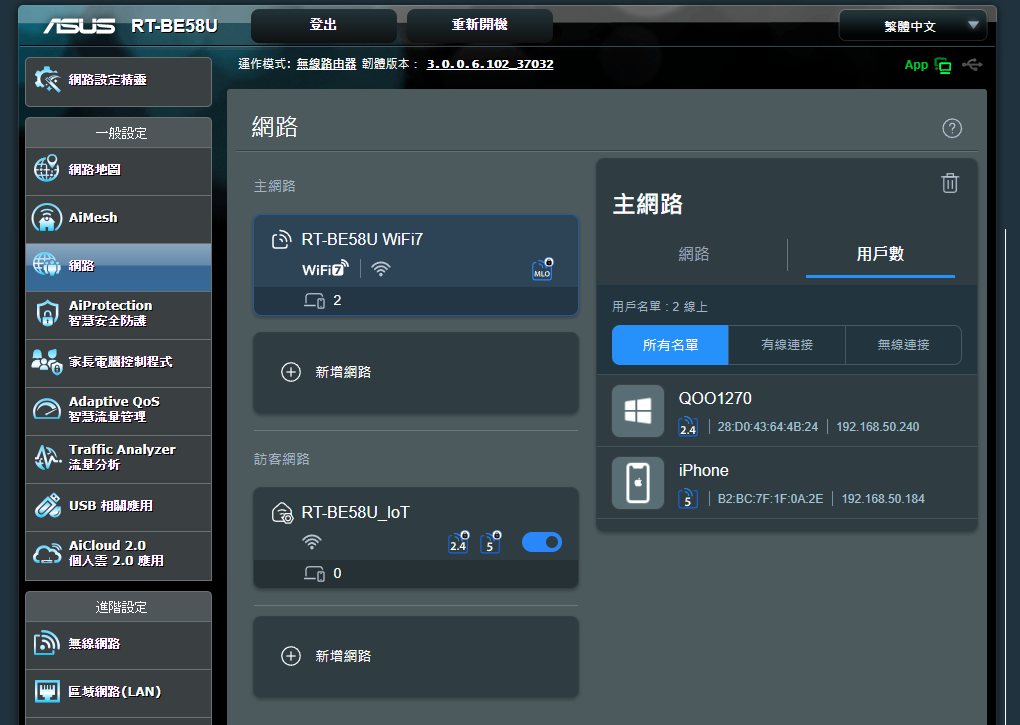The image size is (1020, 725).
Task: Click the 5 band badge under iPhone
Action: click(688, 499)
